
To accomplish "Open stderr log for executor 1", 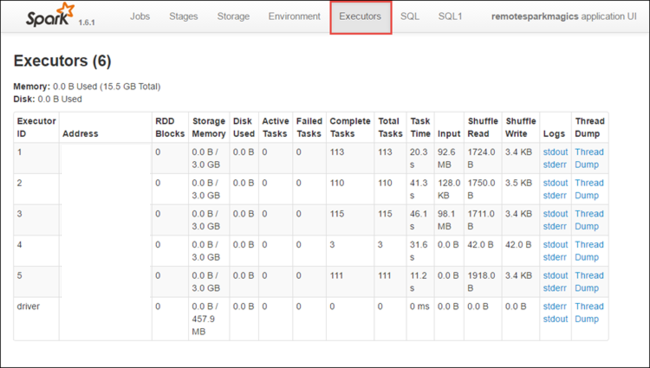I will (x=555, y=165).
